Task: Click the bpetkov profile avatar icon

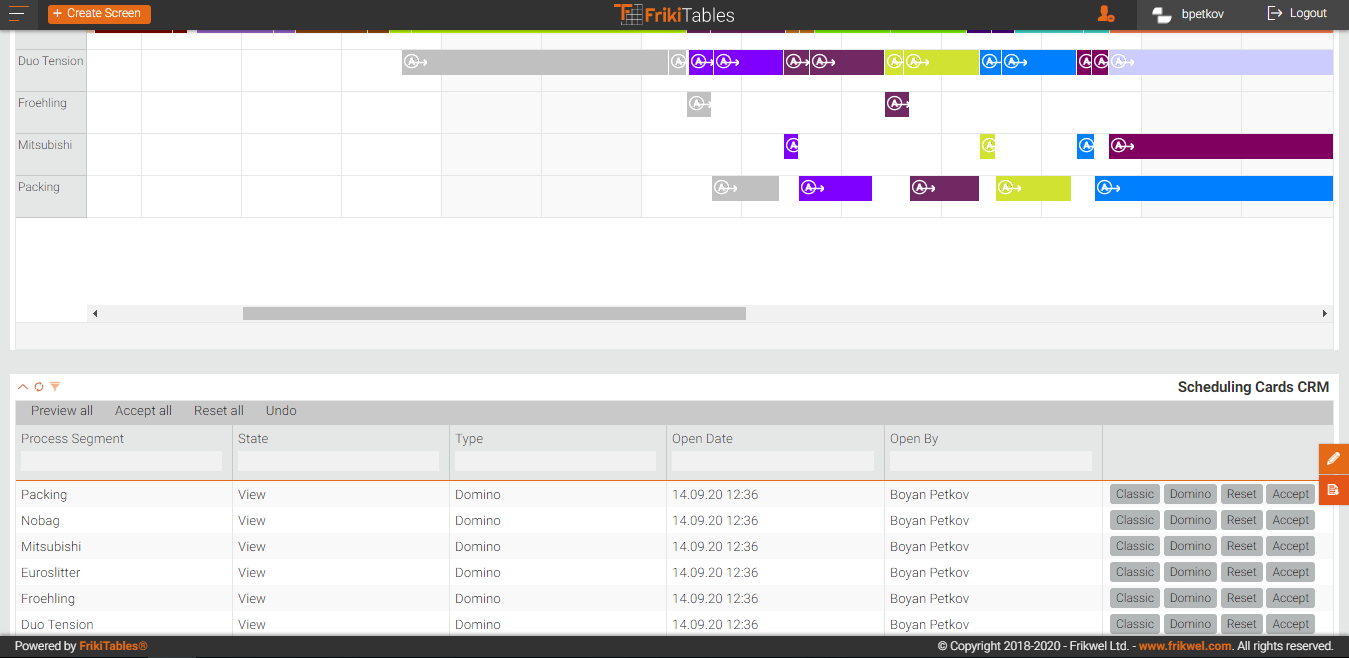Action: pyautogui.click(x=1162, y=14)
